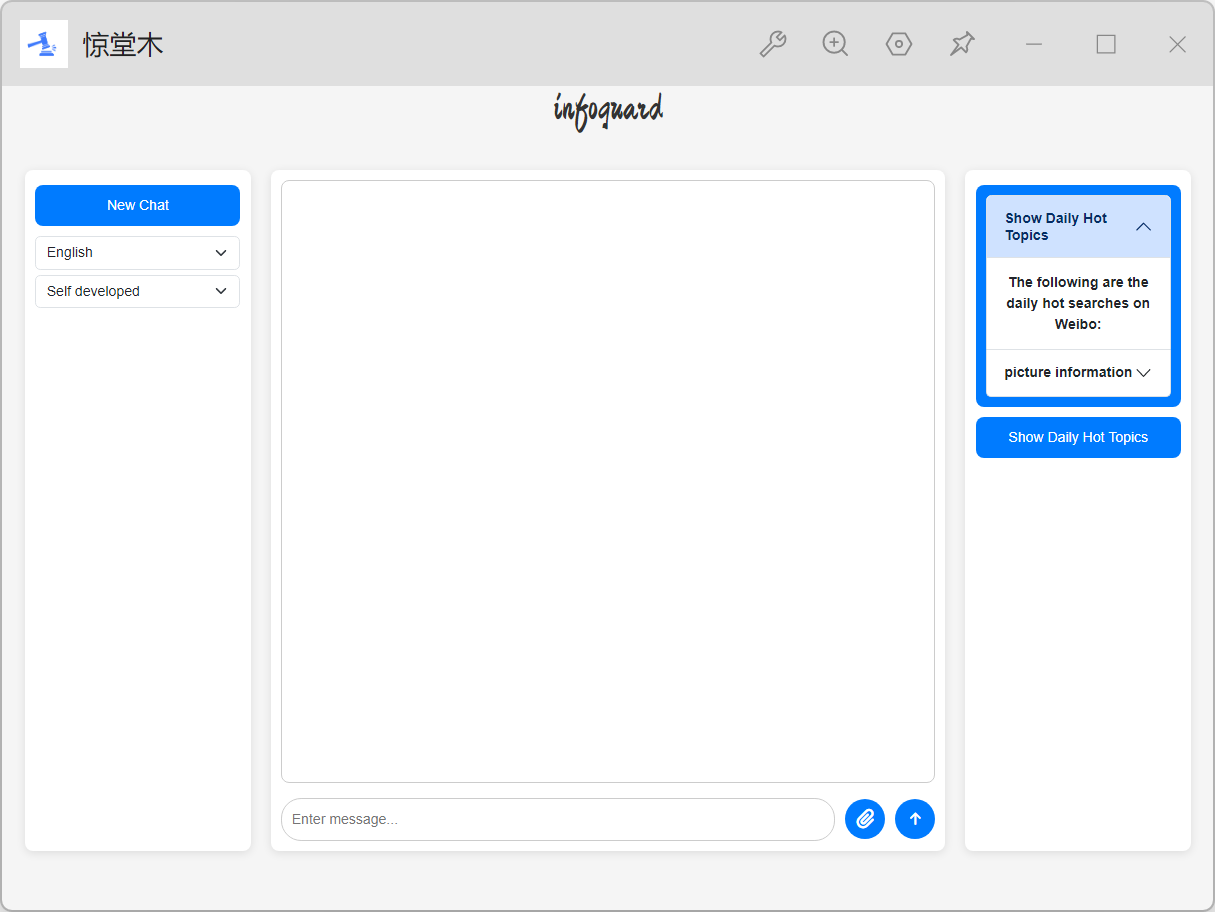The width and height of the screenshot is (1215, 912).
Task: Minimize the window
Action: click(1034, 44)
